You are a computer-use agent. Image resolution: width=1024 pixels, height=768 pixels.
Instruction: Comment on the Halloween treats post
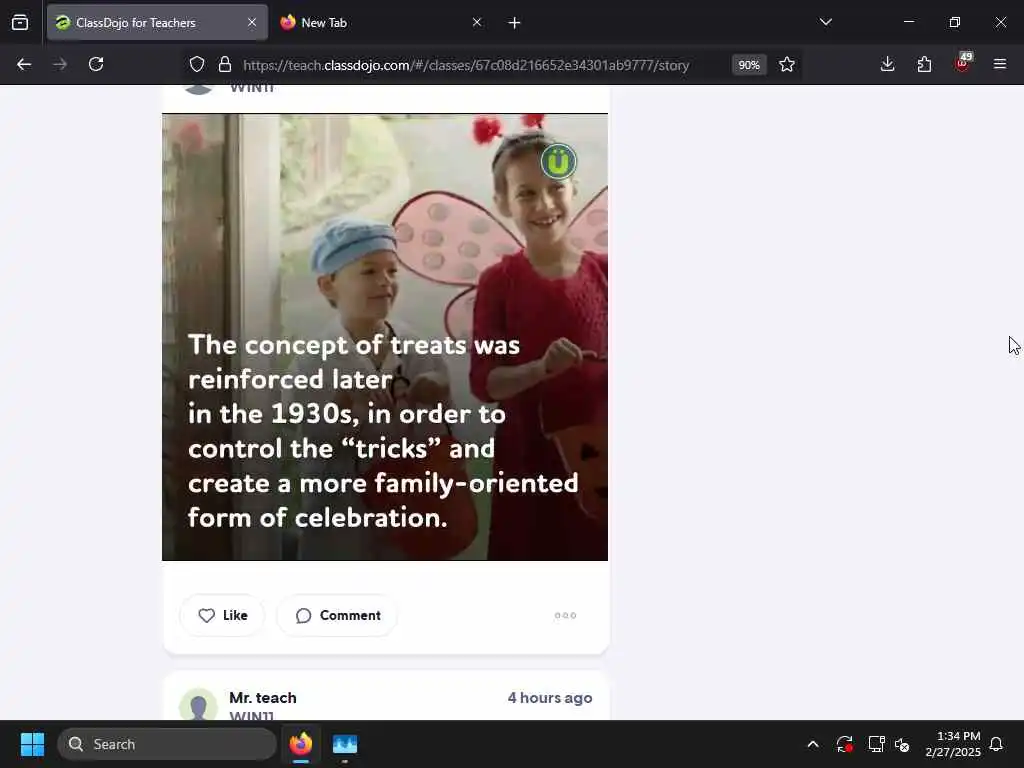coord(338,615)
